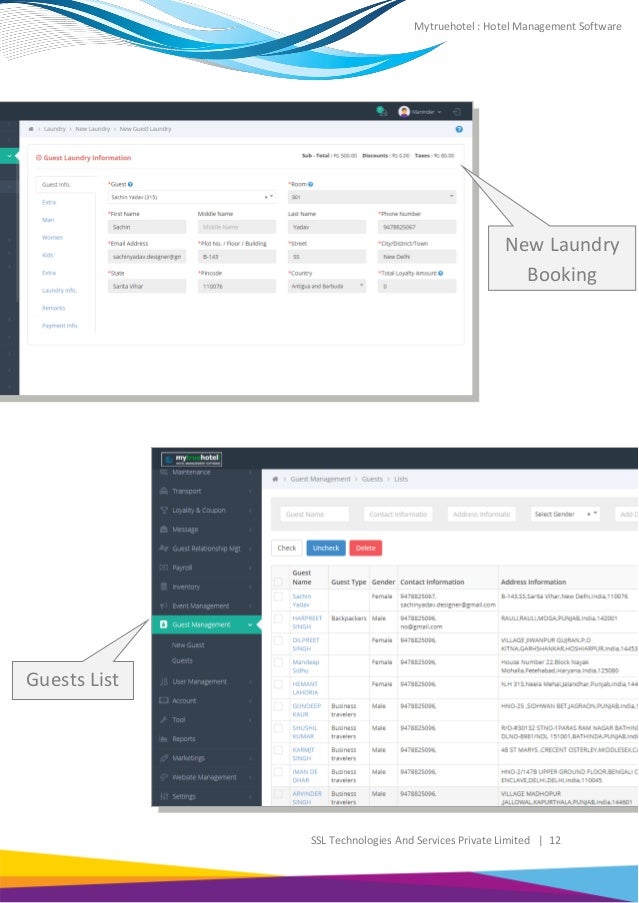This screenshot has height=903, width=639.
Task: Select the Payment Info. tab
Action: [x=59, y=326]
